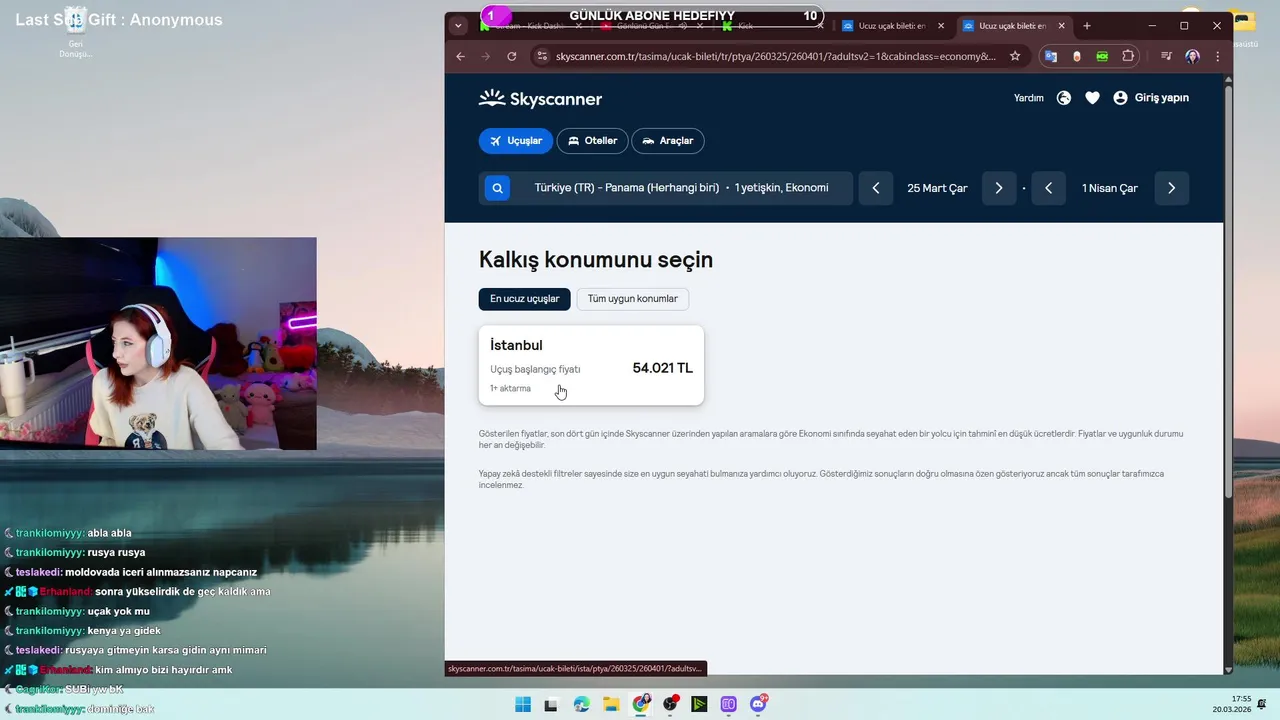
Task: Bookmark this page with star icon
Action: (x=1015, y=56)
